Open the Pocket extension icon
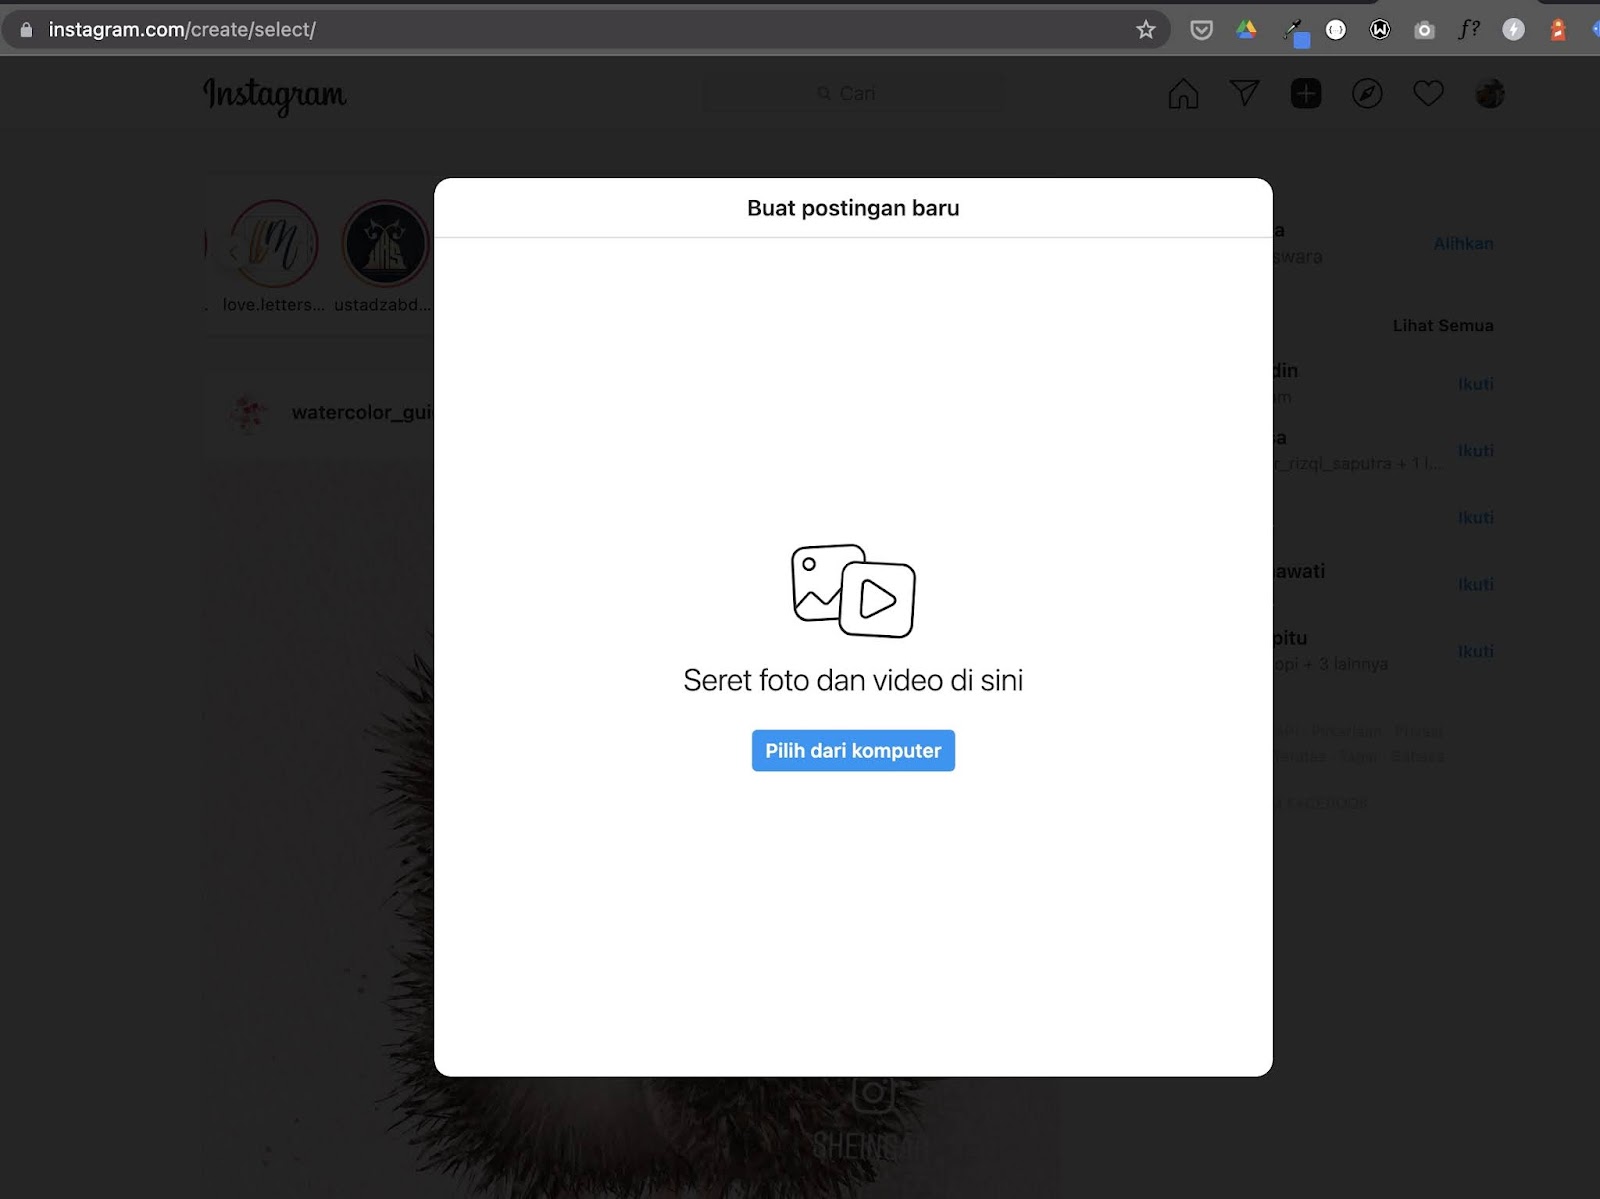Viewport: 1600px width, 1199px height. click(x=1202, y=30)
